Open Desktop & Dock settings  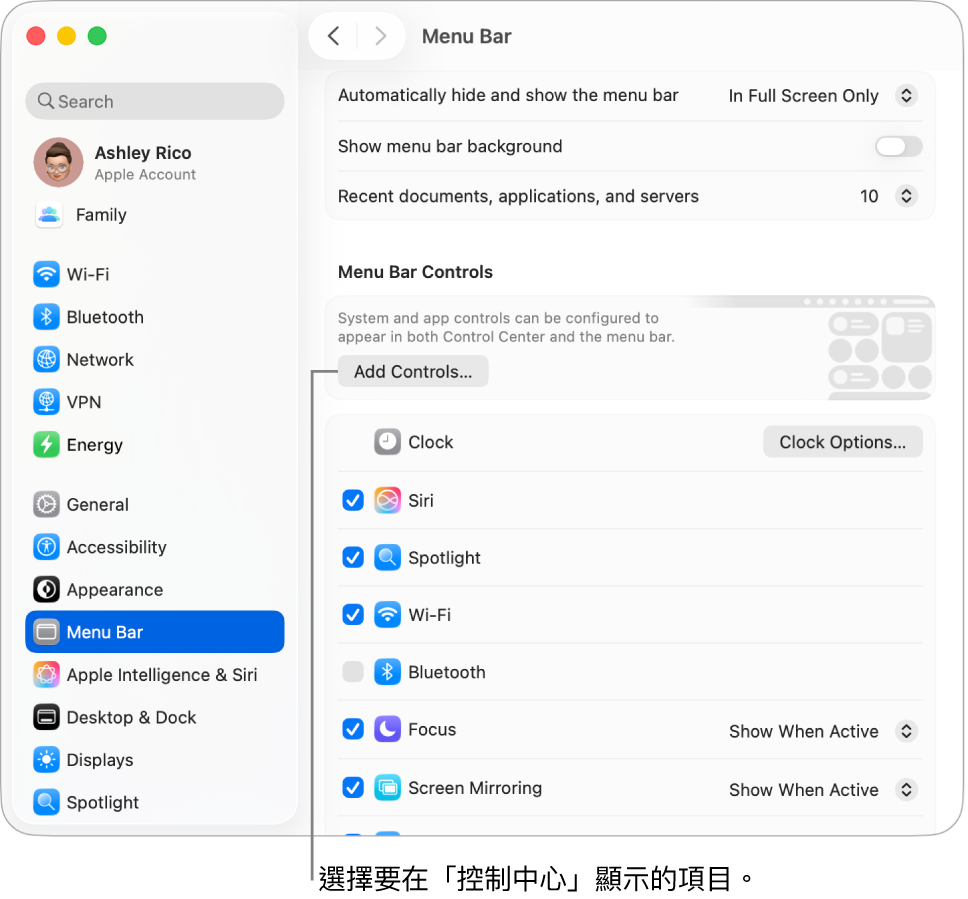130,717
